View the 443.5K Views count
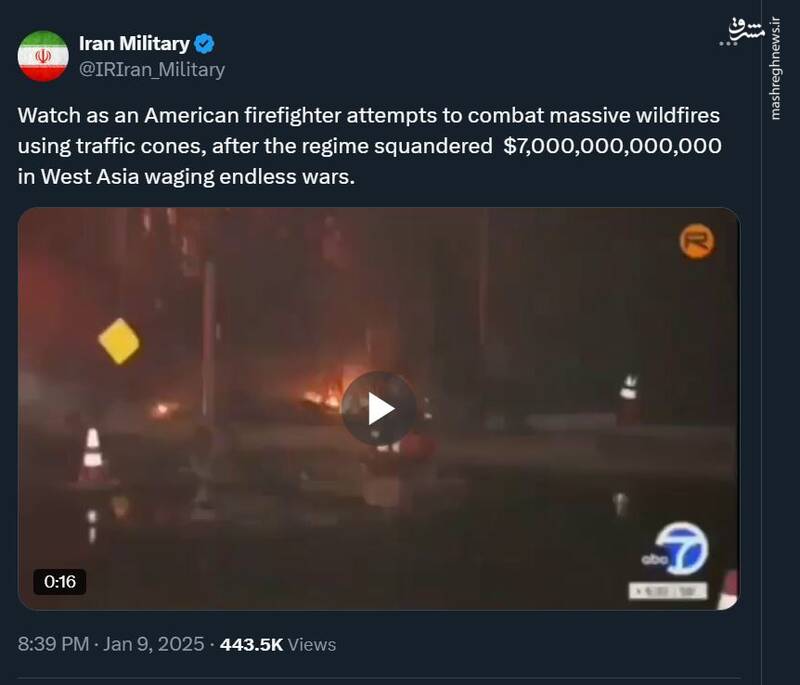The image size is (800, 685). pos(278,644)
